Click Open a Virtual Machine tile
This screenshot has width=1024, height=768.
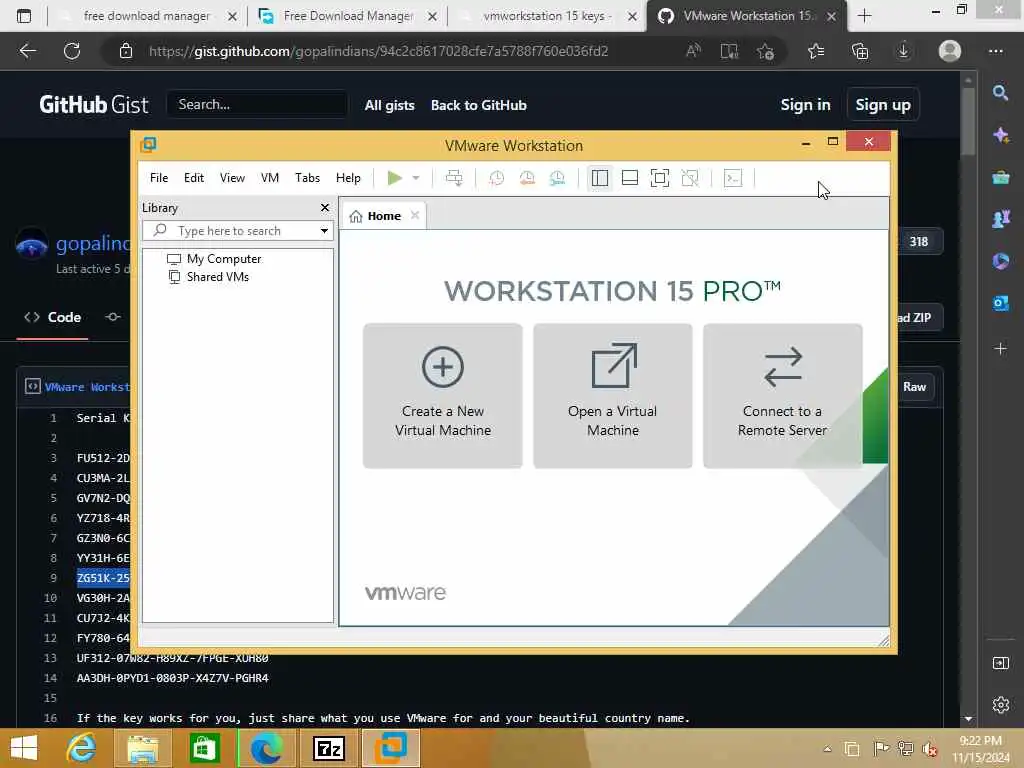coord(613,396)
